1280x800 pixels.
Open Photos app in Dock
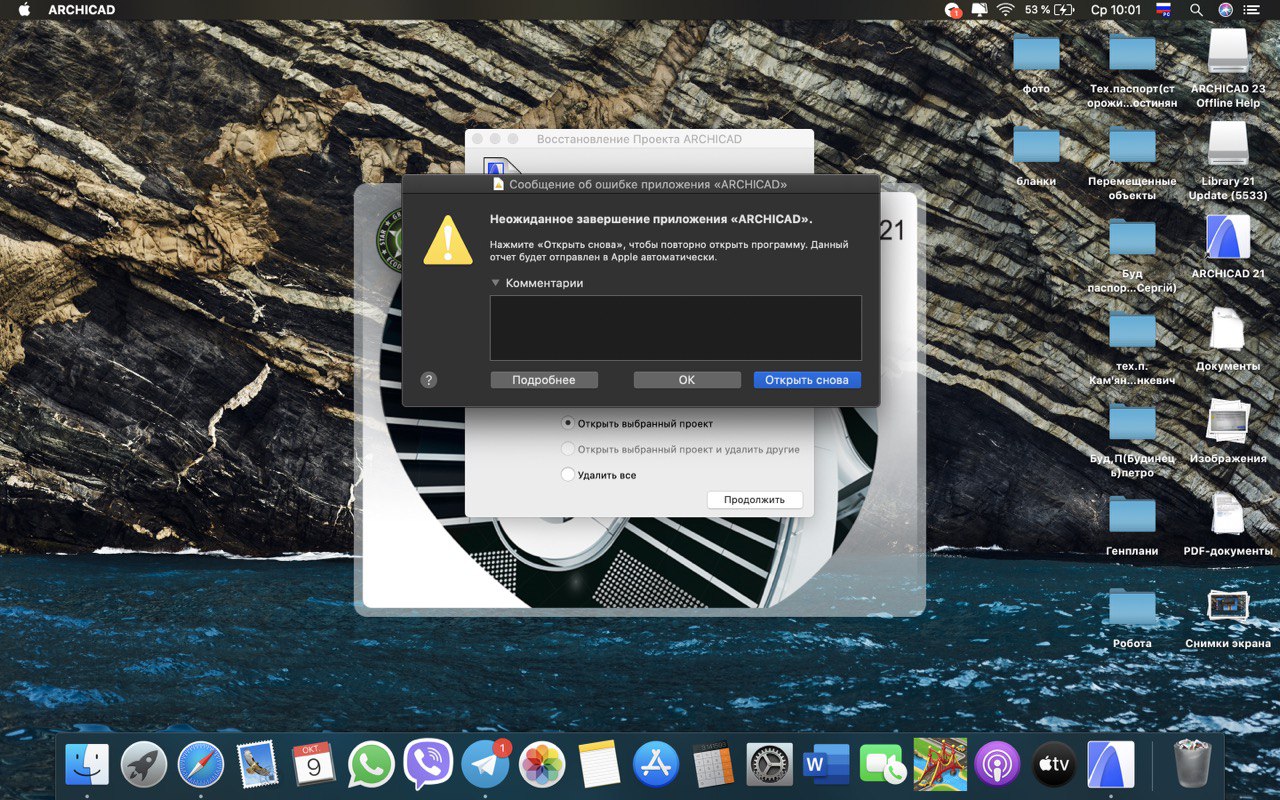542,765
